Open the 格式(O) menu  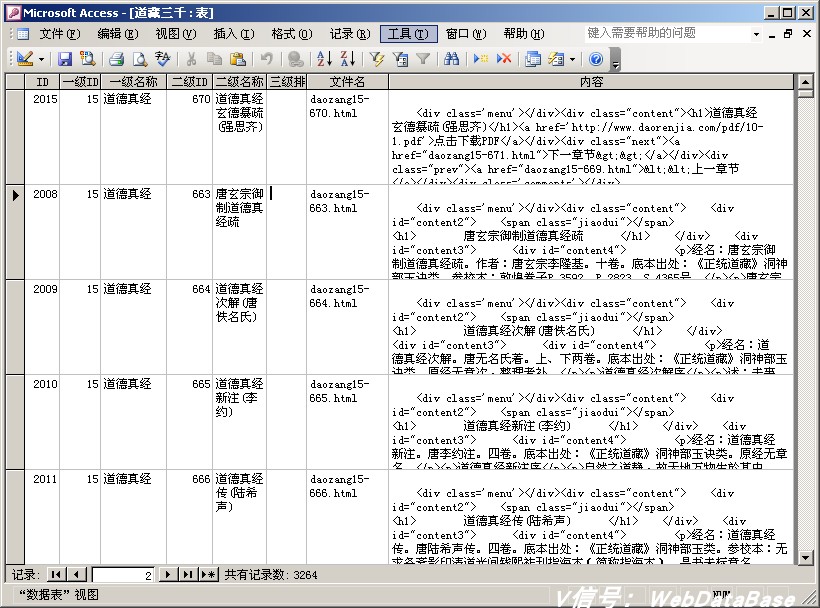coord(292,34)
